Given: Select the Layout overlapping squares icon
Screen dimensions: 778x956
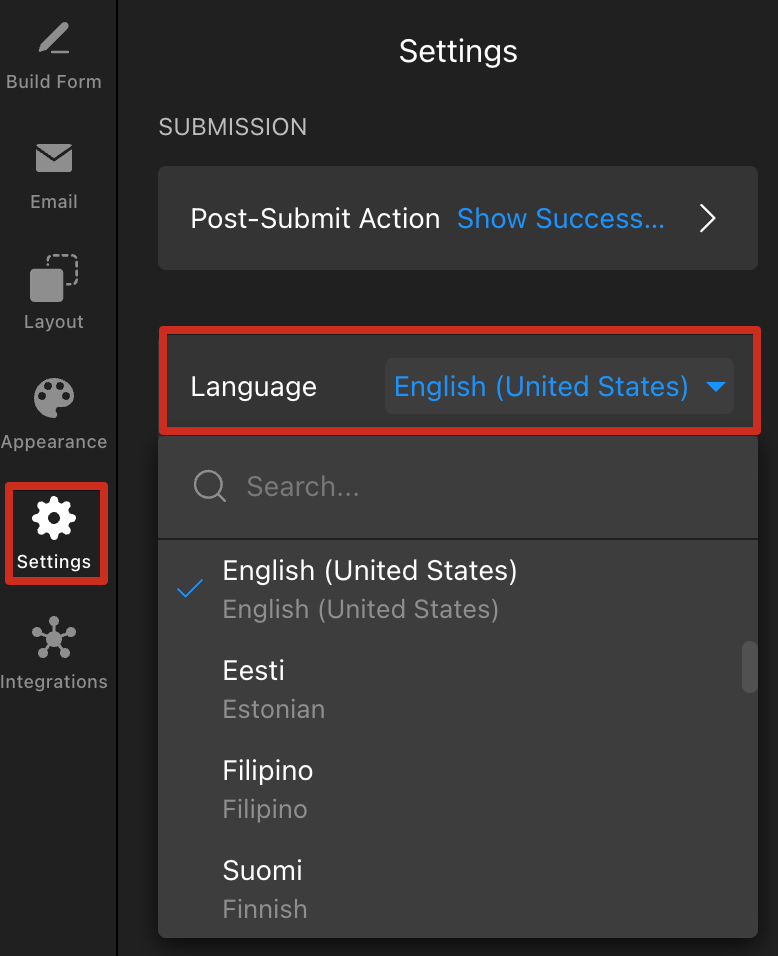Looking at the screenshot, I should pyautogui.click(x=54, y=278).
